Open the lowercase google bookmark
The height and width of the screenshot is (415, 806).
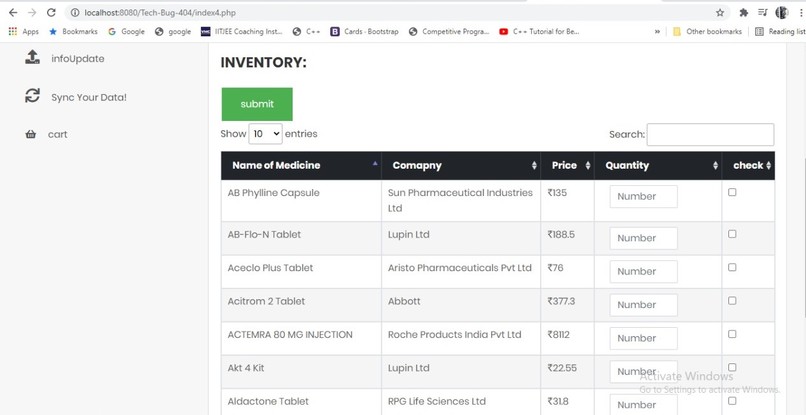173,31
